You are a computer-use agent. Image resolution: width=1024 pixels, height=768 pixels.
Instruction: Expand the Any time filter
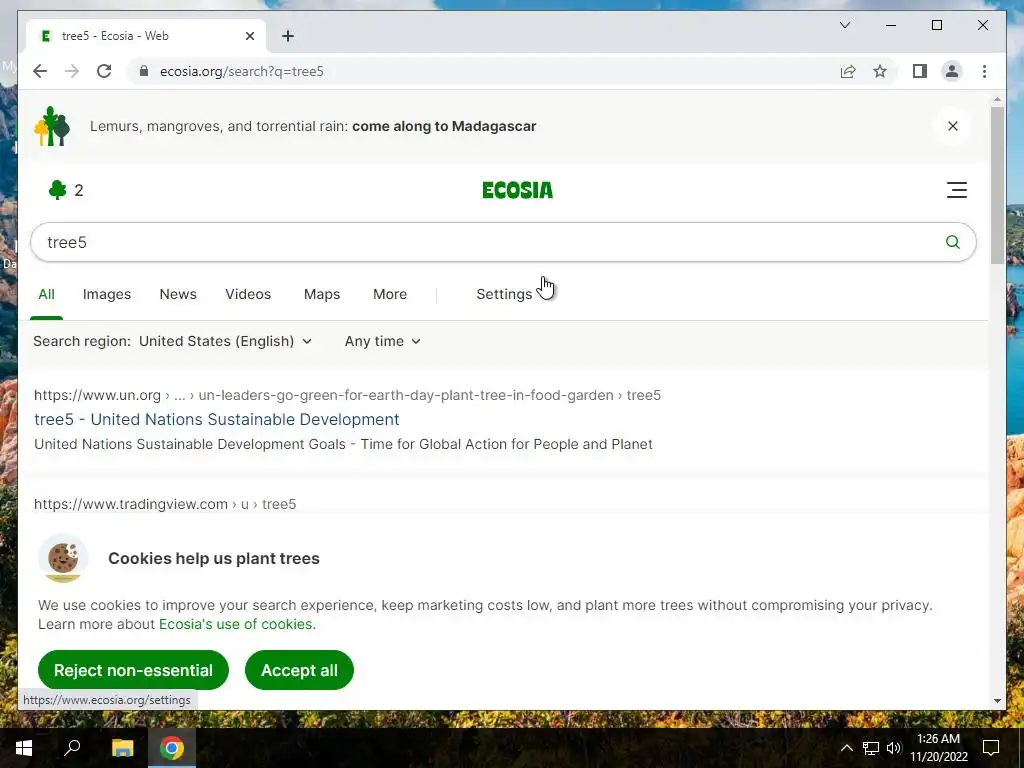click(383, 341)
